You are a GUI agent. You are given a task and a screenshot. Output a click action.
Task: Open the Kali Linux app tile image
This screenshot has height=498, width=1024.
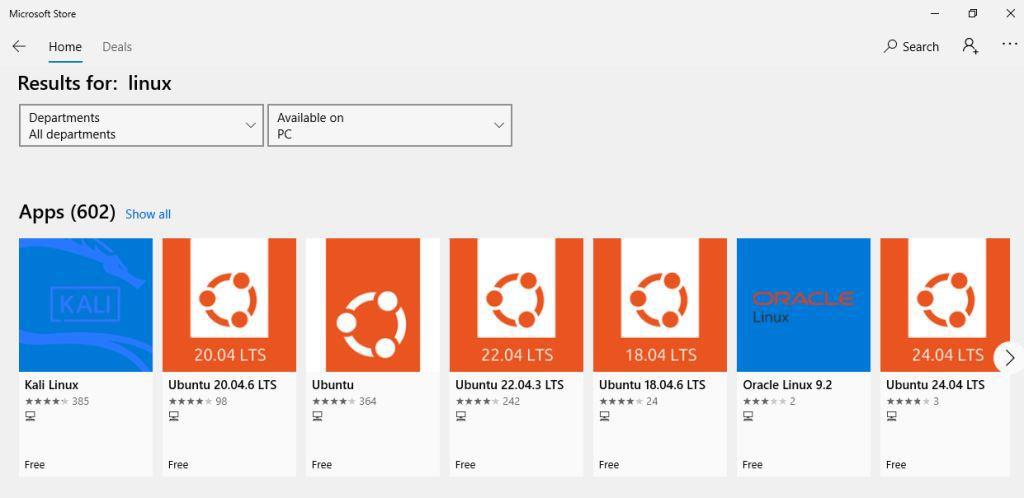point(86,305)
